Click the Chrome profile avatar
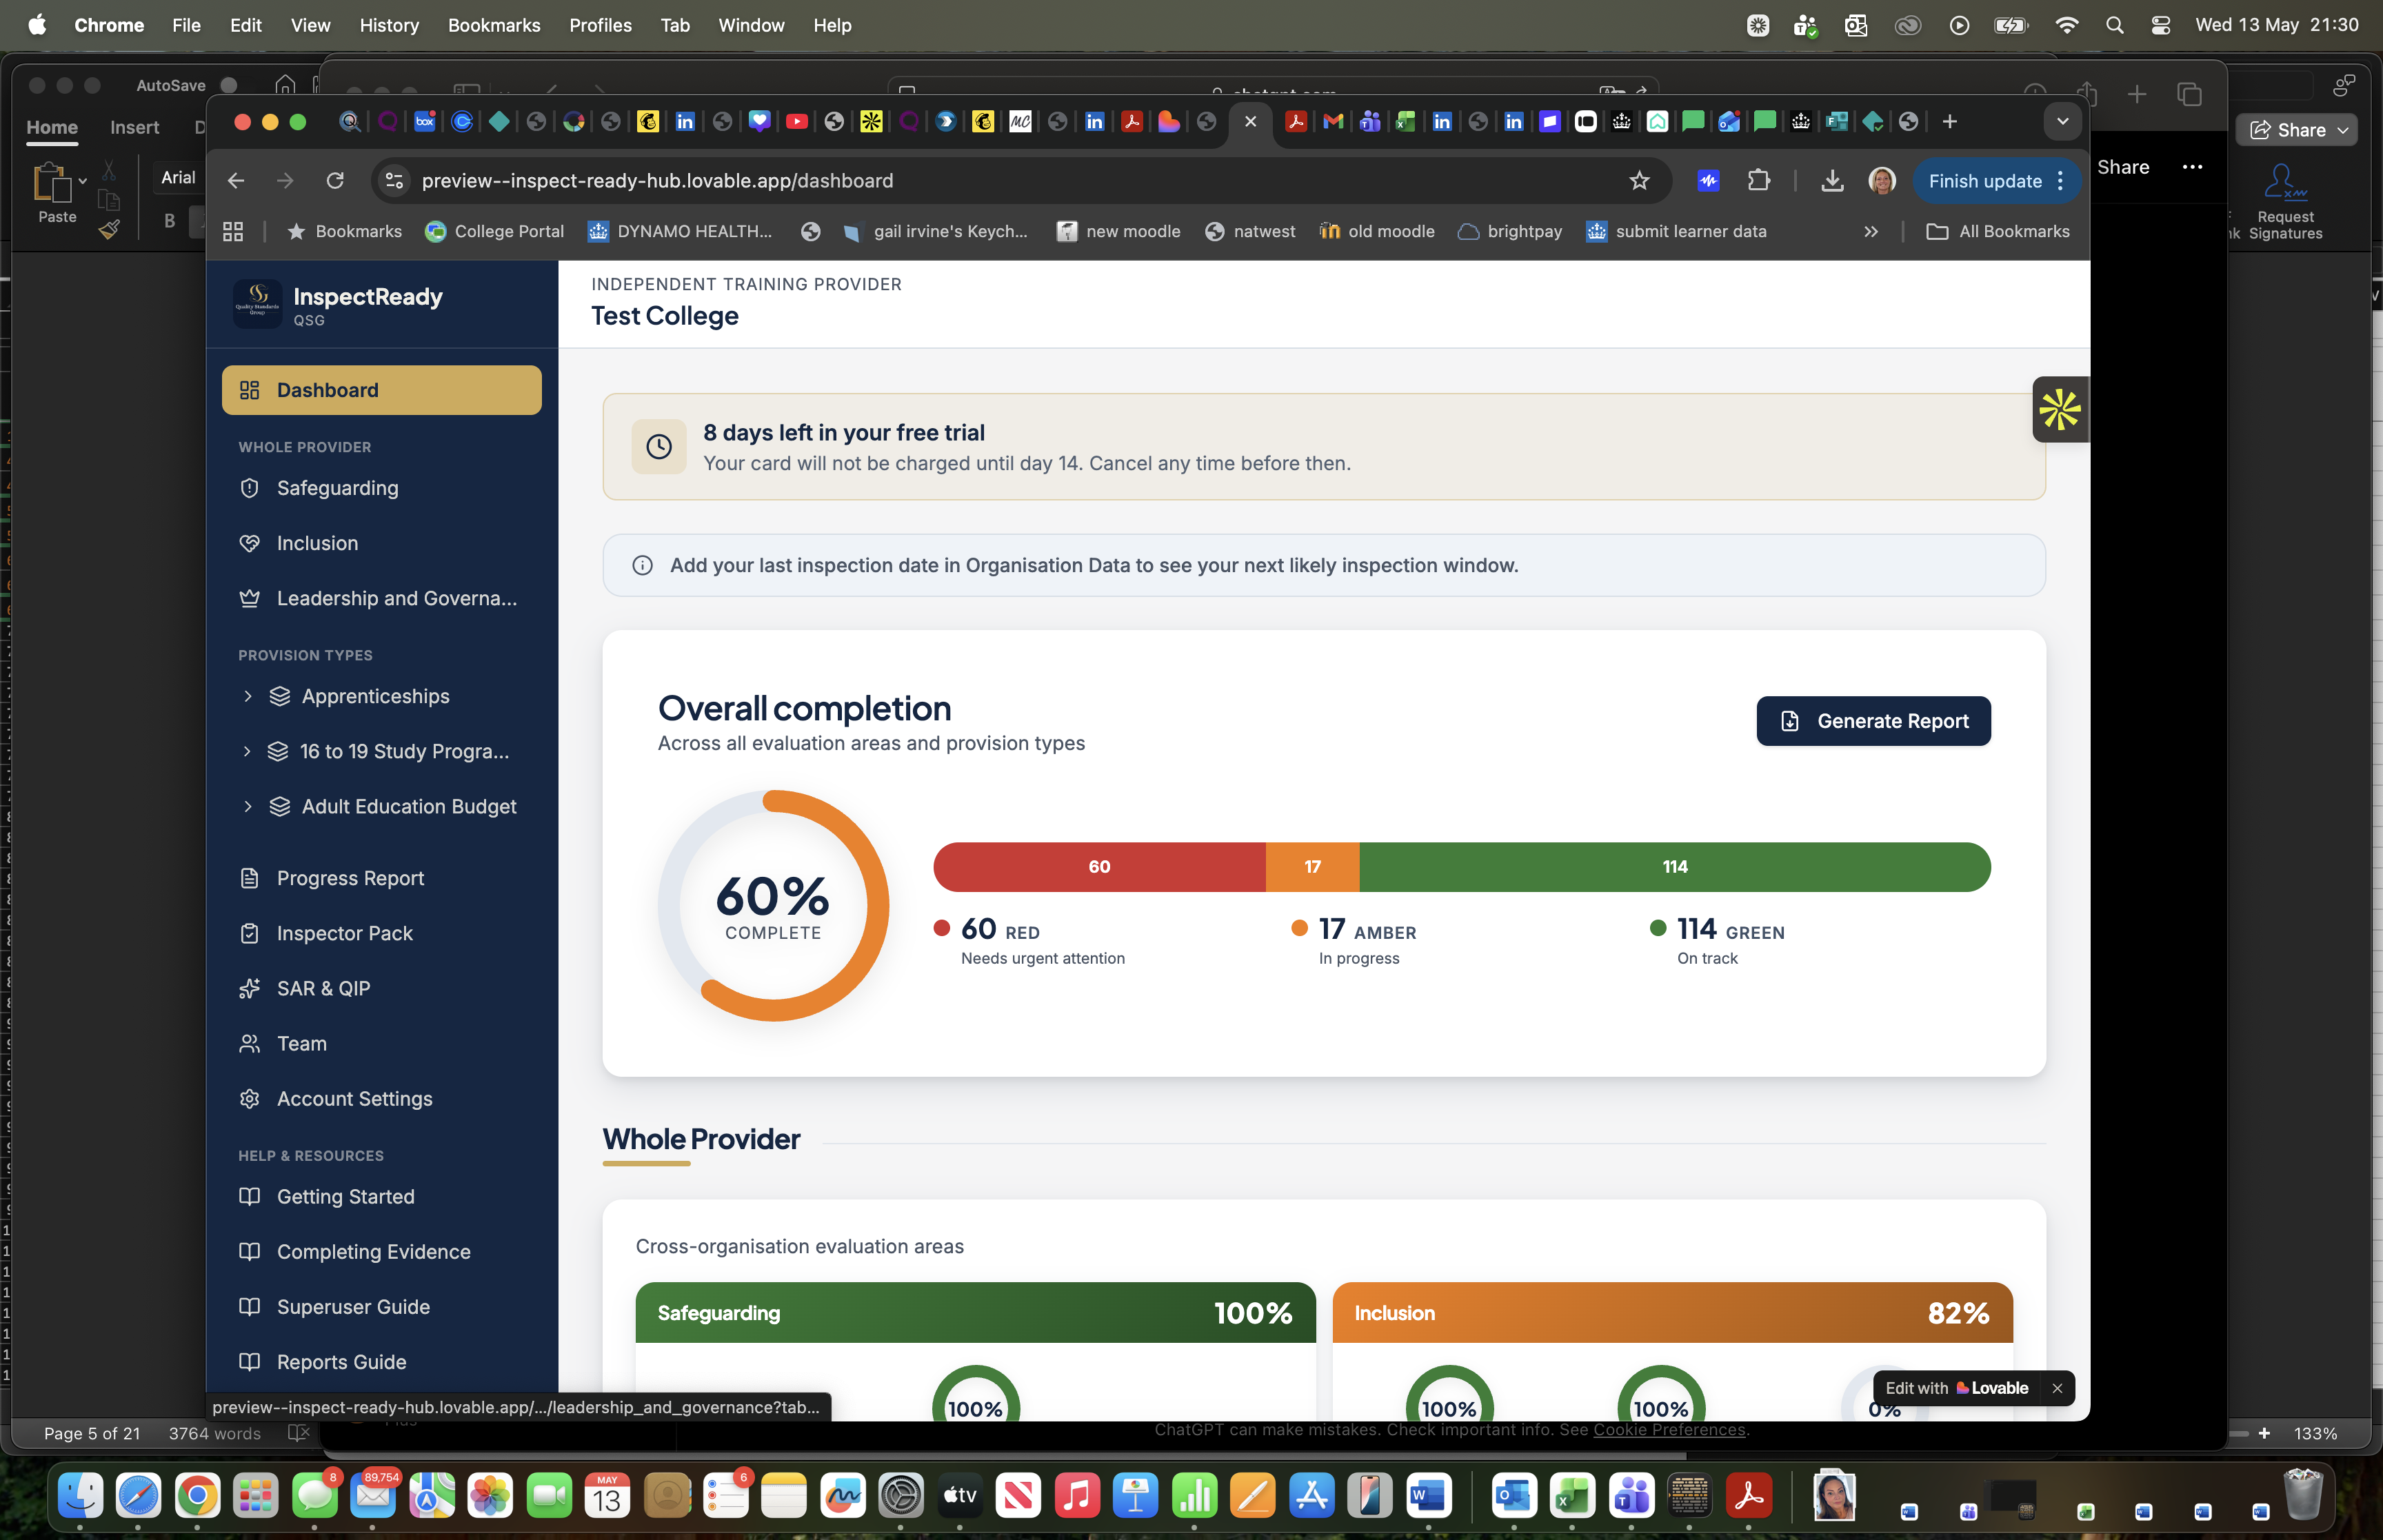Screen dimensions: 2383x1540 pos(1882,180)
